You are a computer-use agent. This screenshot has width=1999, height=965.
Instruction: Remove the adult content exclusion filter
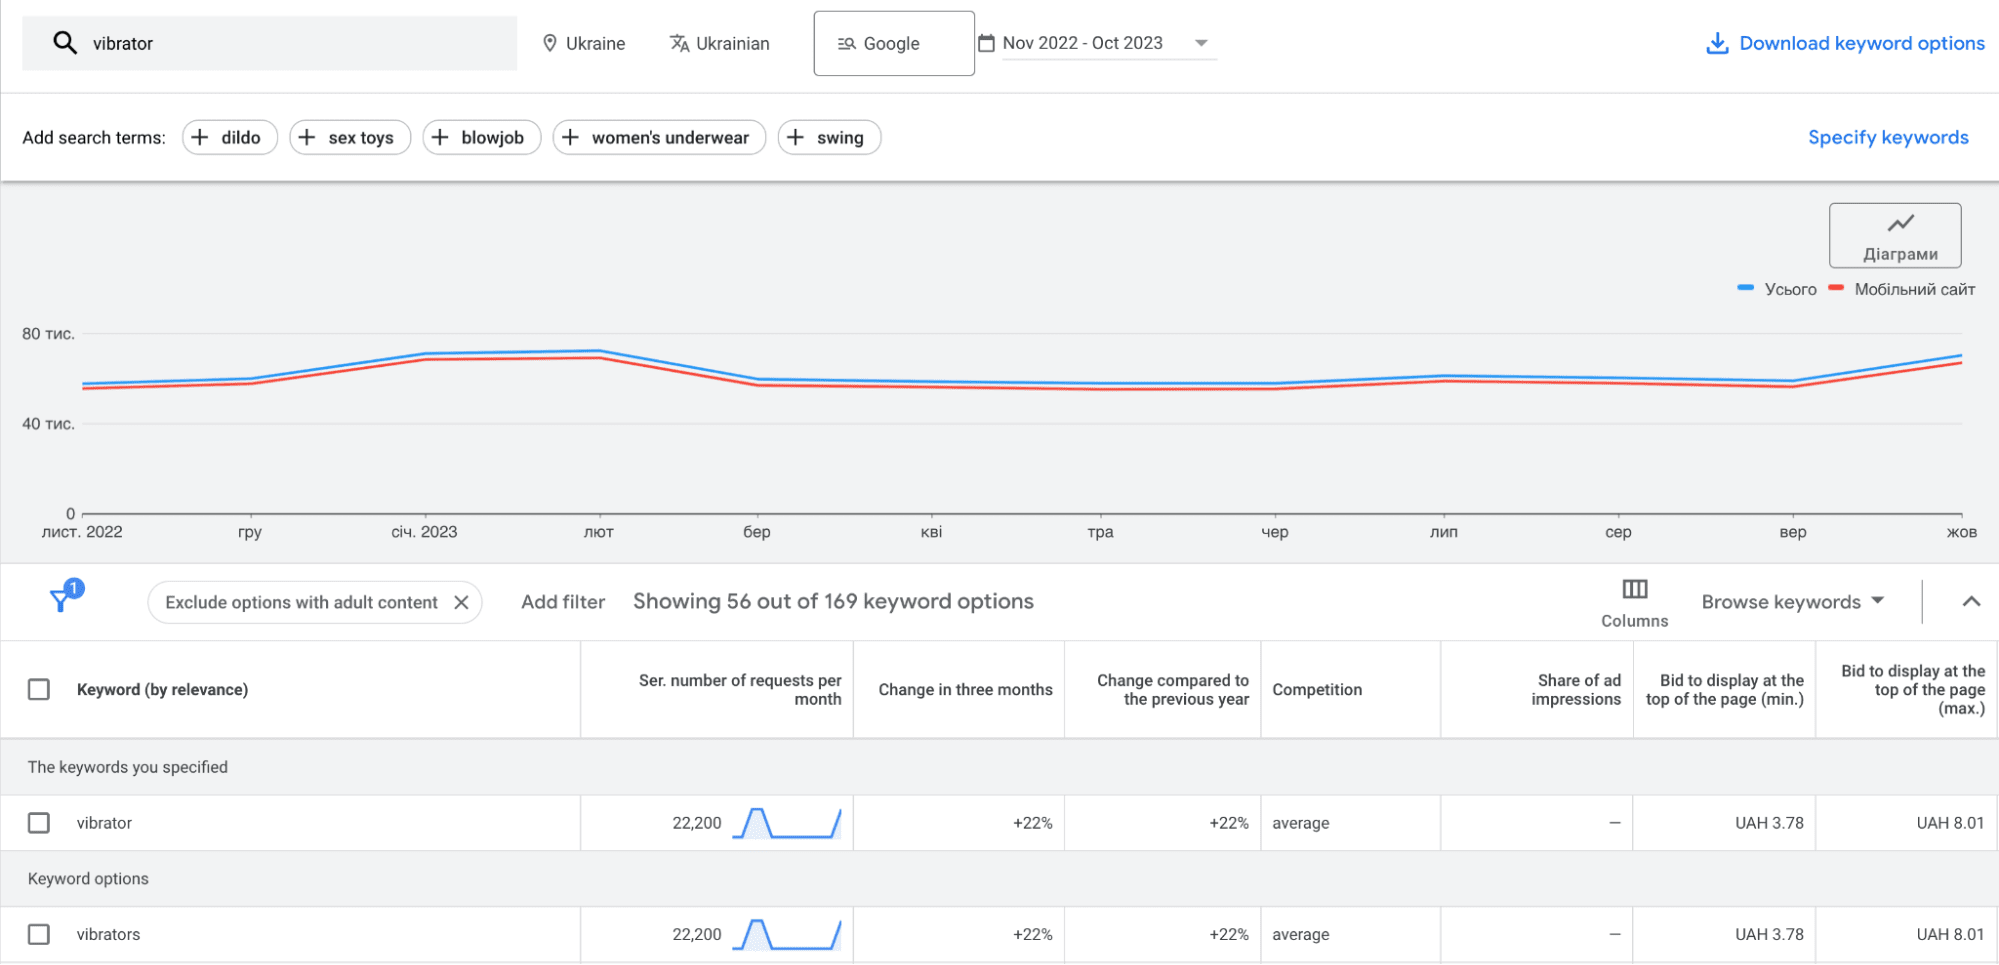click(x=461, y=602)
